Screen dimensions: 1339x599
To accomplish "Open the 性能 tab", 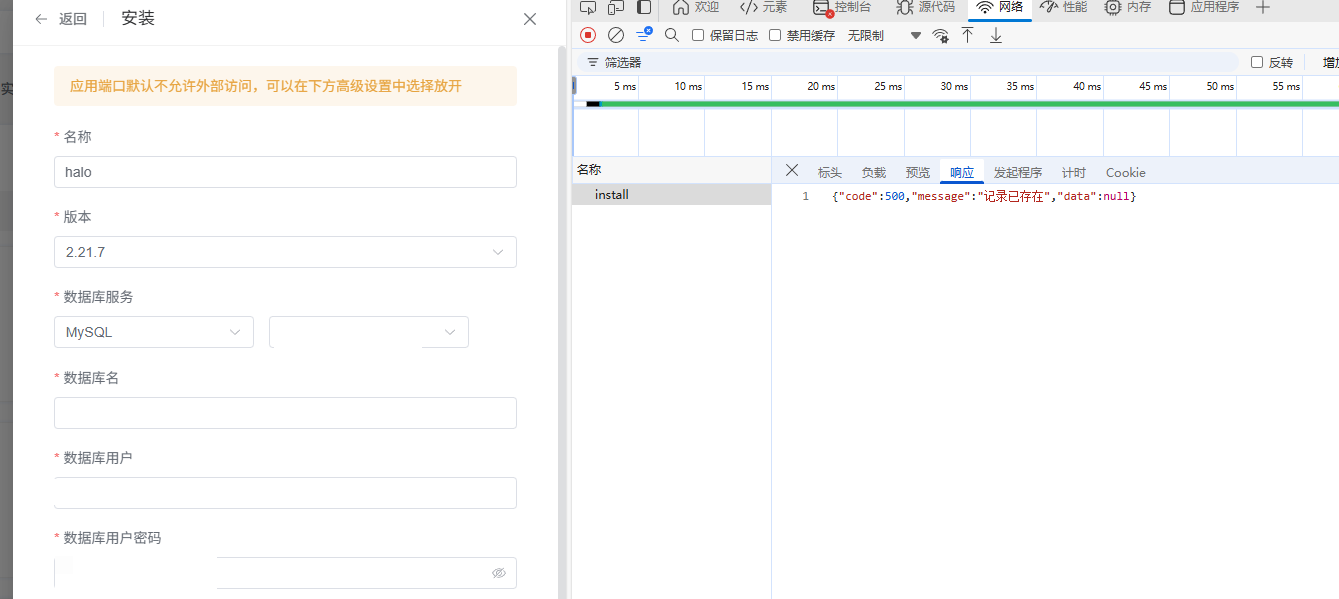I will pos(1064,7).
